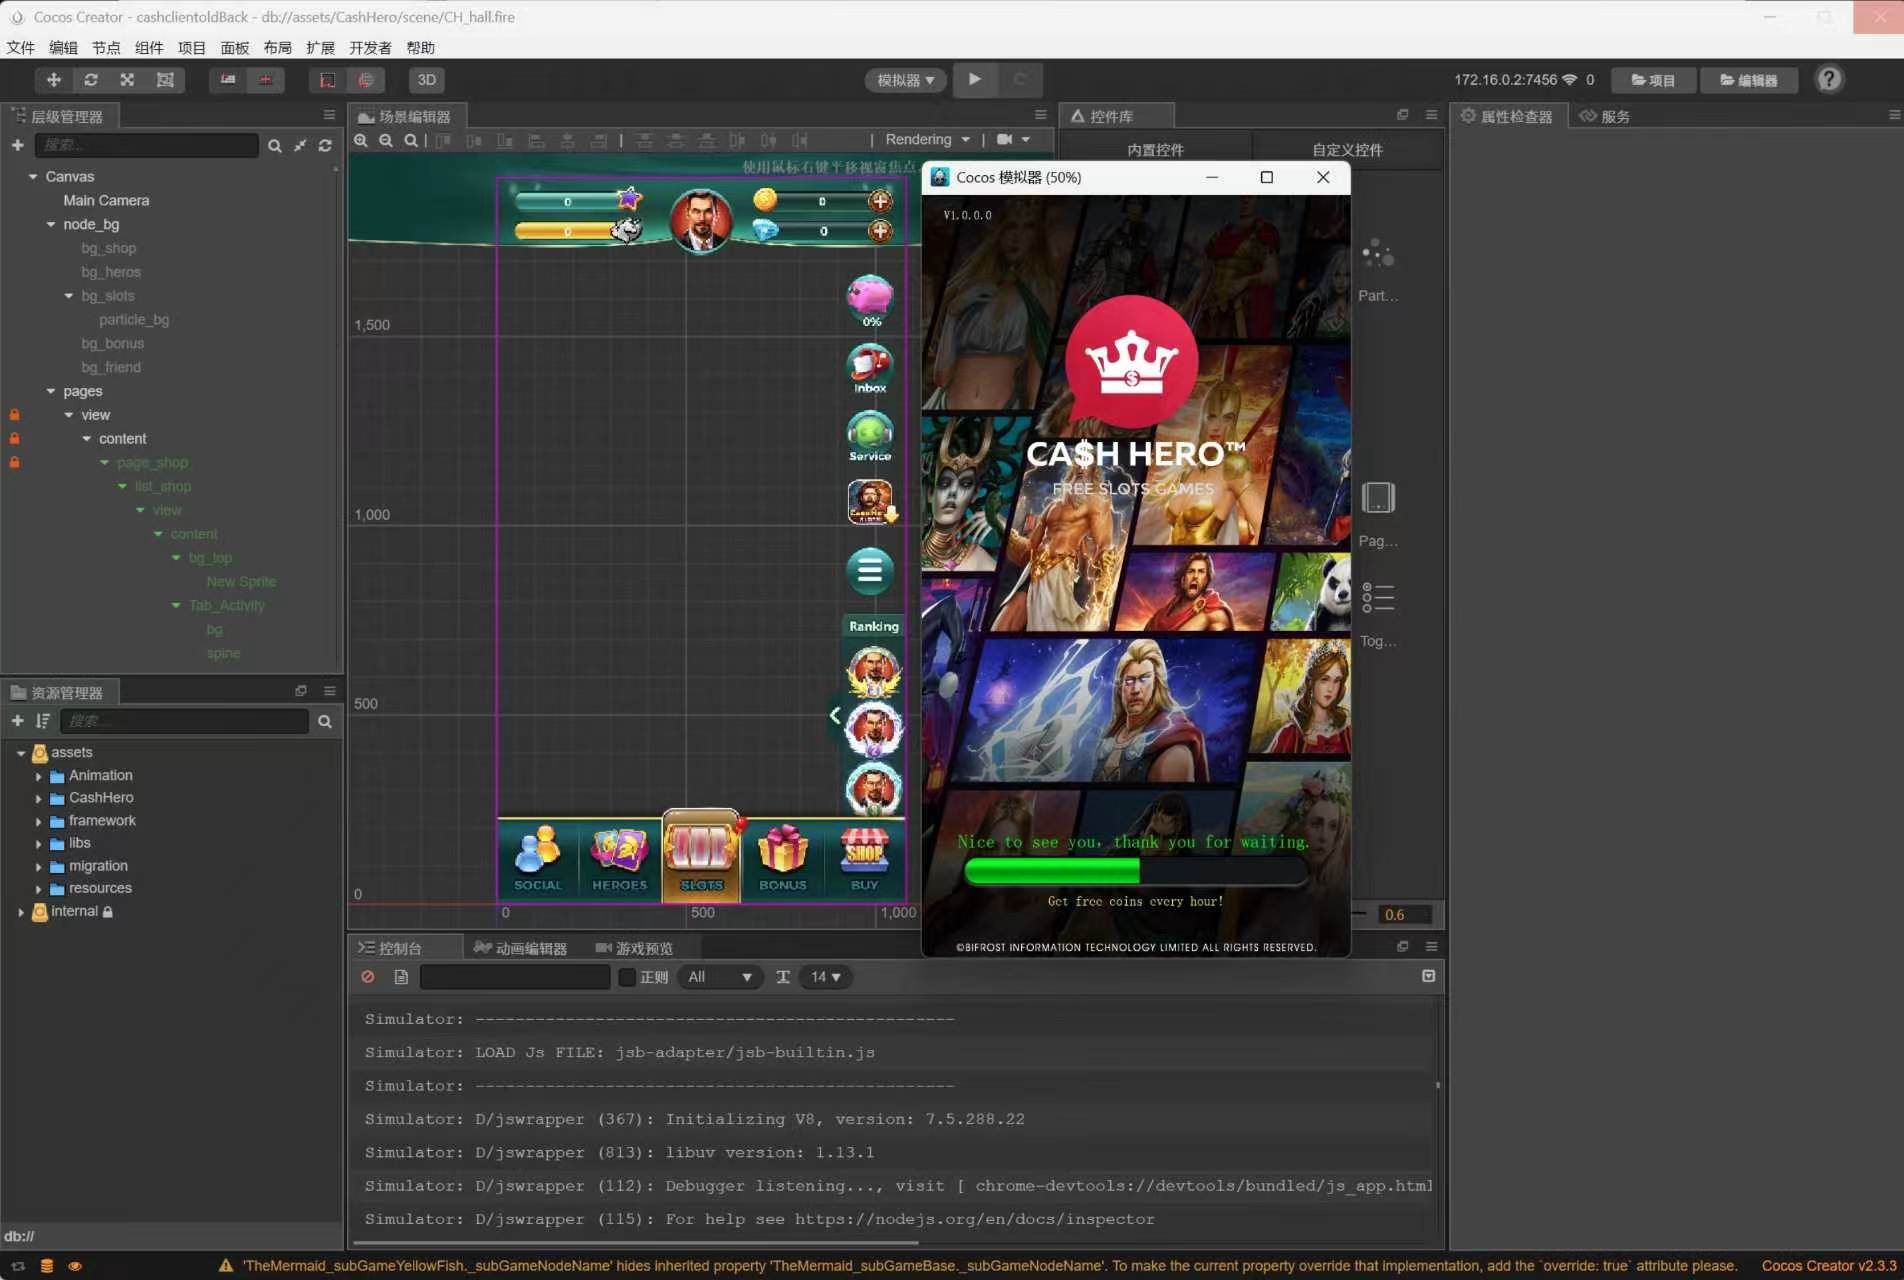Reset the scene editor zoom
Screen dimensions: 1904x1280
pyautogui.click(x=411, y=141)
